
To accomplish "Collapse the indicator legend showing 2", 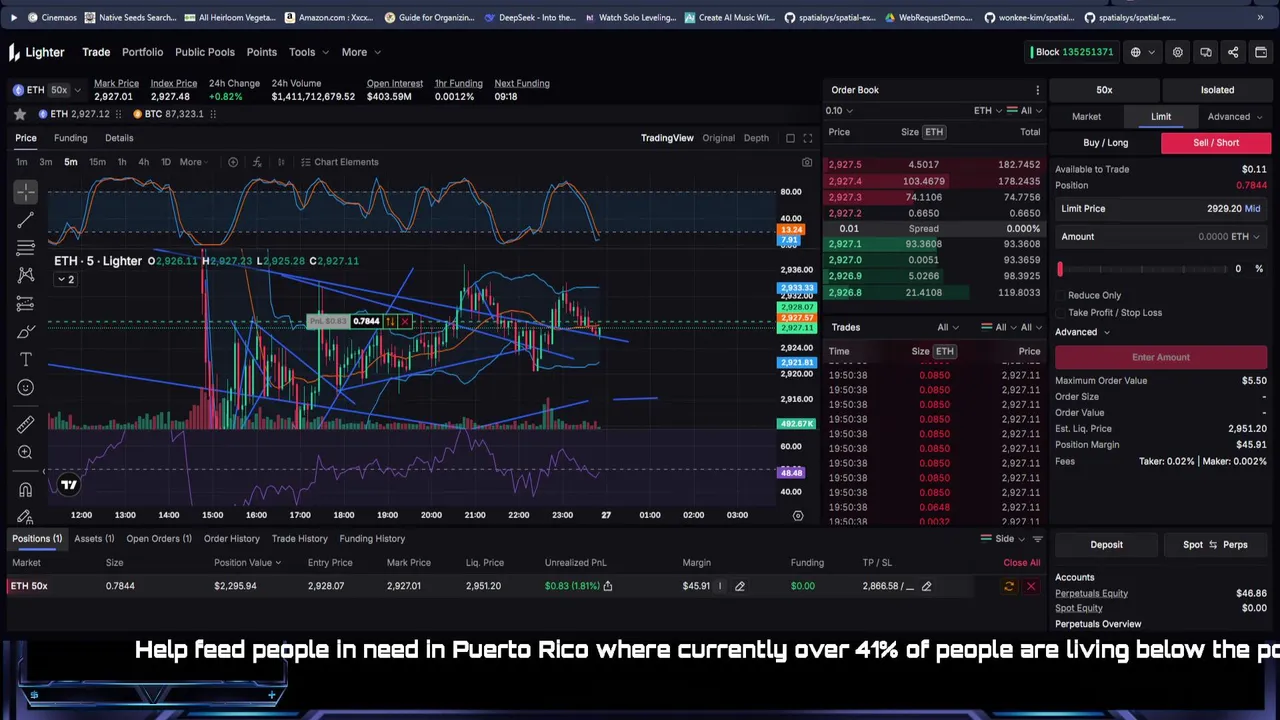I will (x=64, y=279).
